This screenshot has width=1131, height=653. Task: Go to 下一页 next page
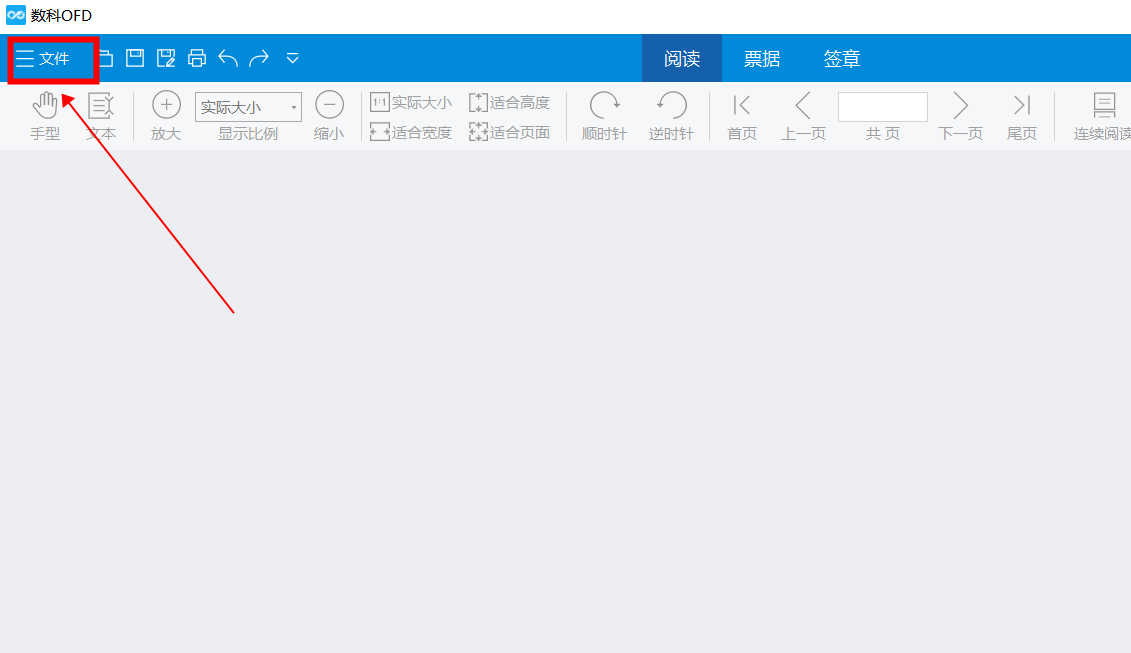pos(960,114)
